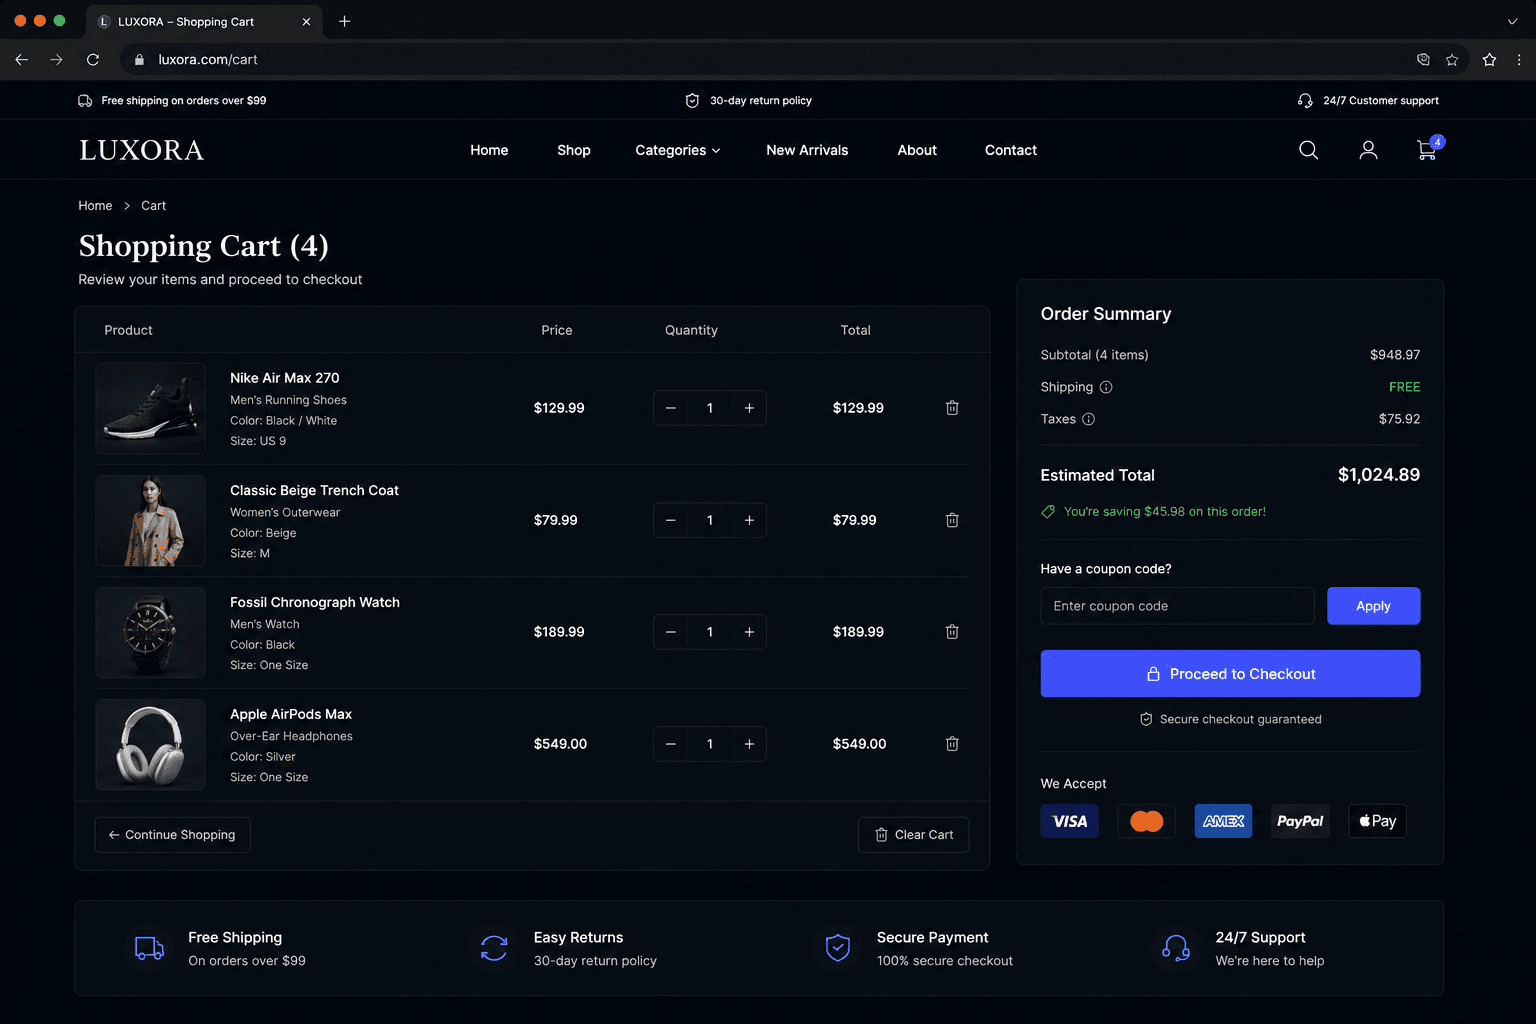1536x1024 pixels.
Task: Click the LUXORA logo
Action: (141, 150)
